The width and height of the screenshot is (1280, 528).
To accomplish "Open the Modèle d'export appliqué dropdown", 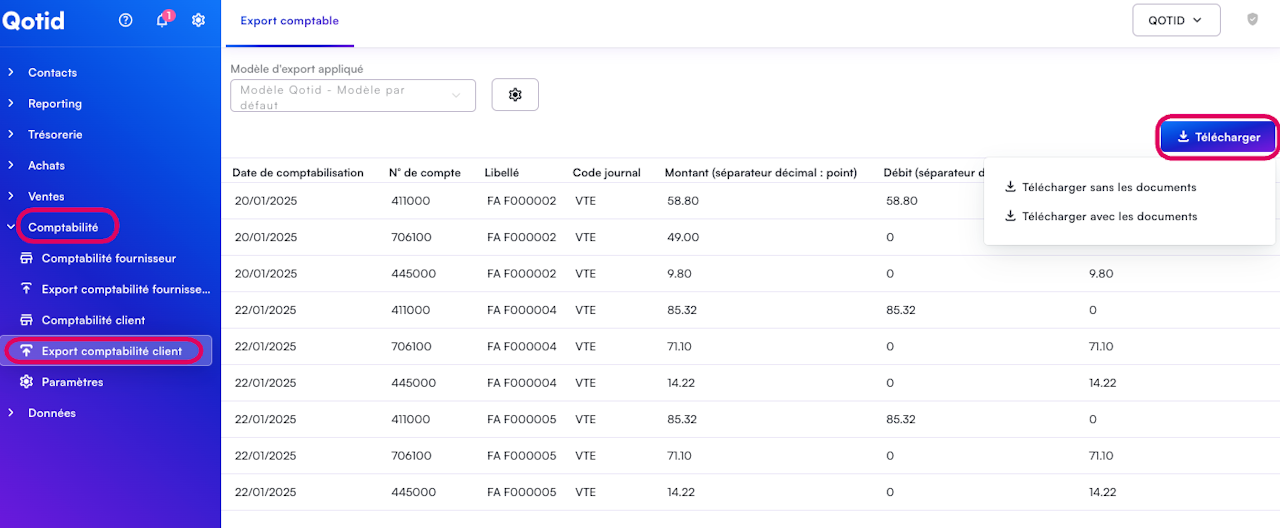I will (352, 95).
